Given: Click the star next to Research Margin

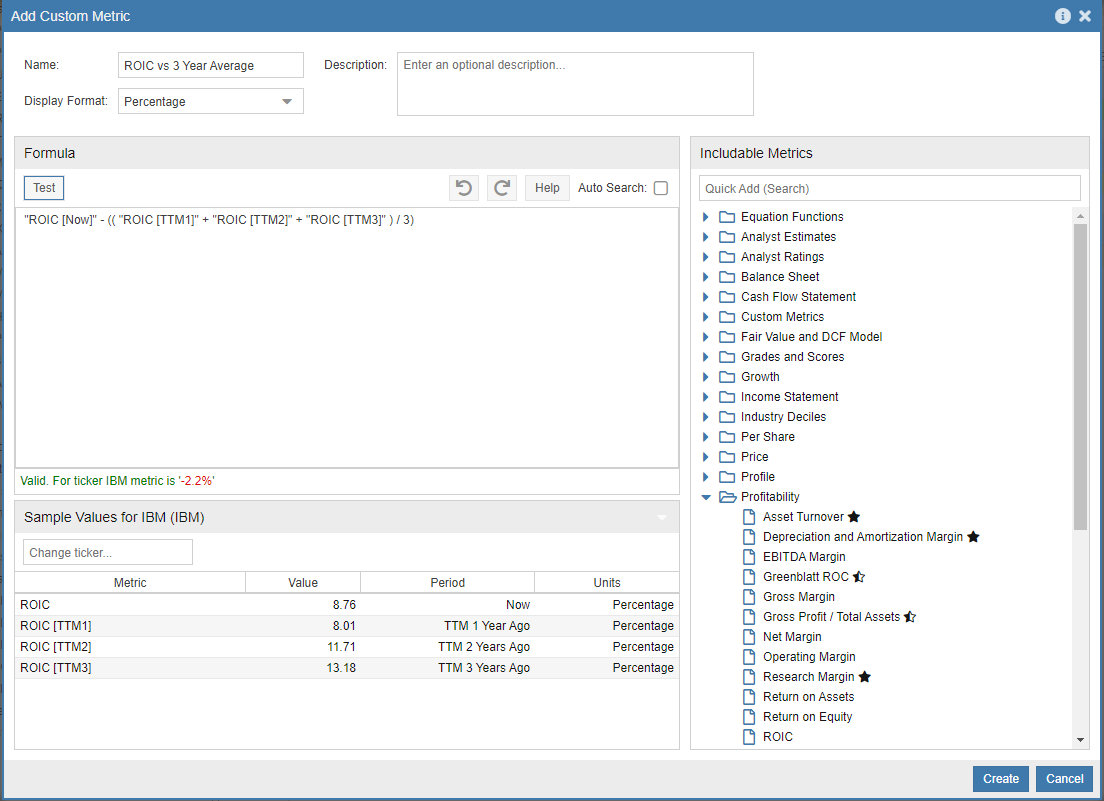Looking at the screenshot, I should click(x=864, y=676).
